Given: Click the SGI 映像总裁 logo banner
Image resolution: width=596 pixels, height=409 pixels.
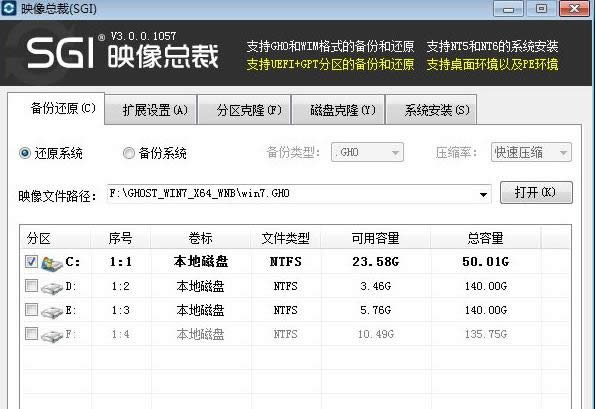Looking at the screenshot, I should tap(122, 52).
